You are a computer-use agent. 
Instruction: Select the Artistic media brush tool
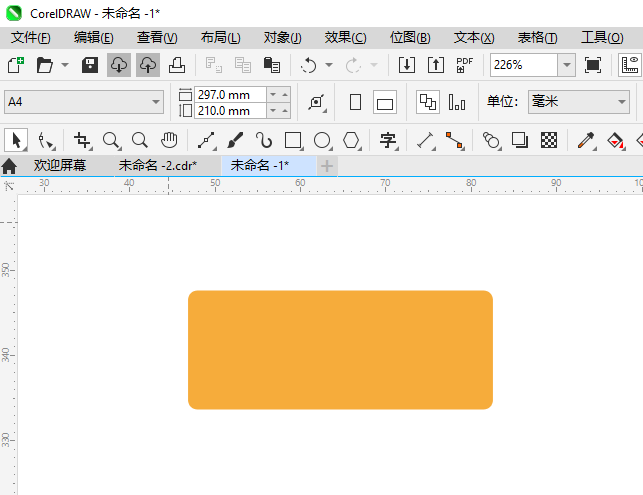click(x=235, y=140)
